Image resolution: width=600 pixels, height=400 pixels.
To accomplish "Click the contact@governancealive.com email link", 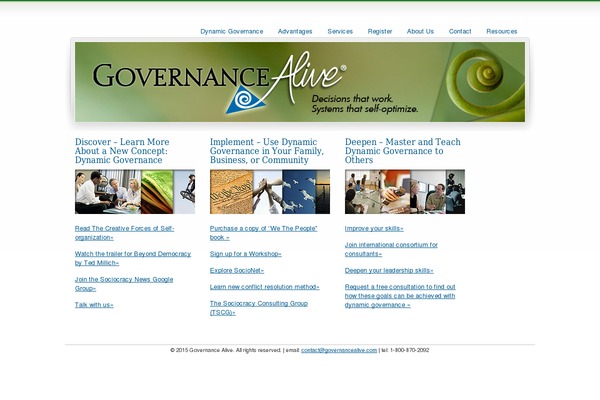I will 339,350.
